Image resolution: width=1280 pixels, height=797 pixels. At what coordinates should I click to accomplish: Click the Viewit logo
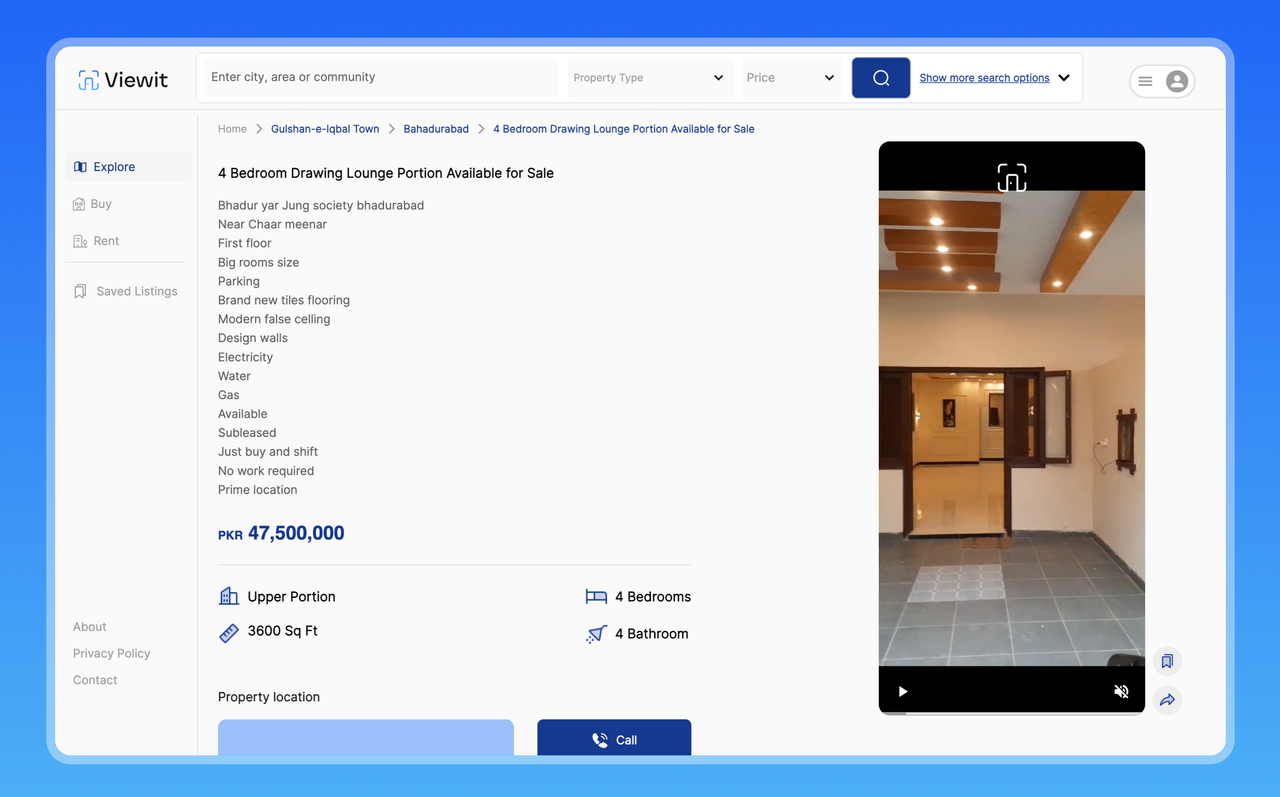[123, 80]
